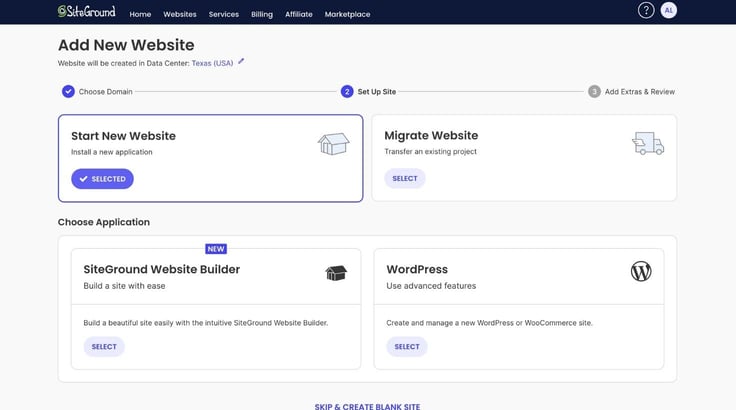Click the WordPress heading text
The height and width of the screenshot is (410, 736).
click(417, 269)
